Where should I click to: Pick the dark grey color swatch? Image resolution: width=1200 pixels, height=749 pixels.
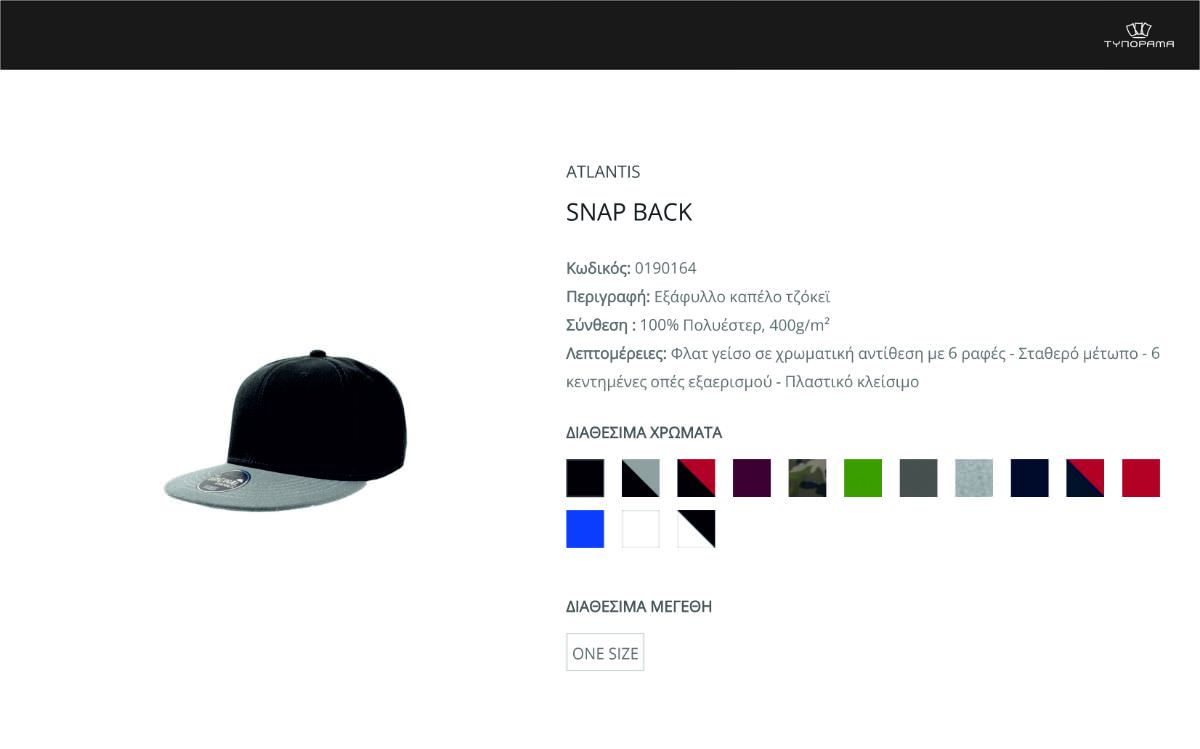point(919,478)
